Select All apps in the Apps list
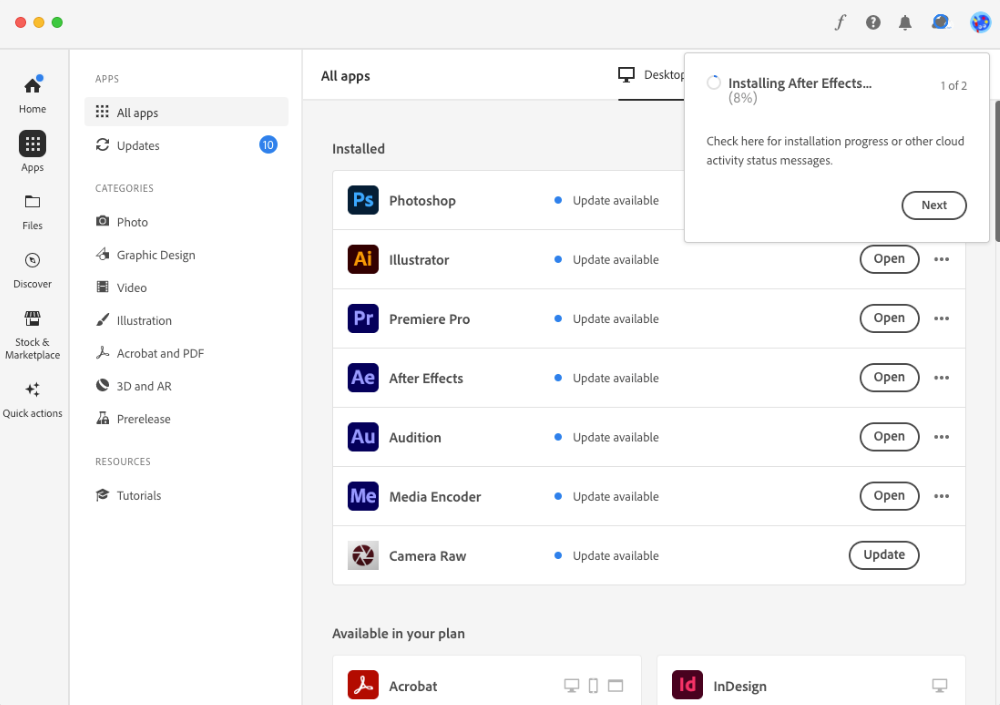 186,112
